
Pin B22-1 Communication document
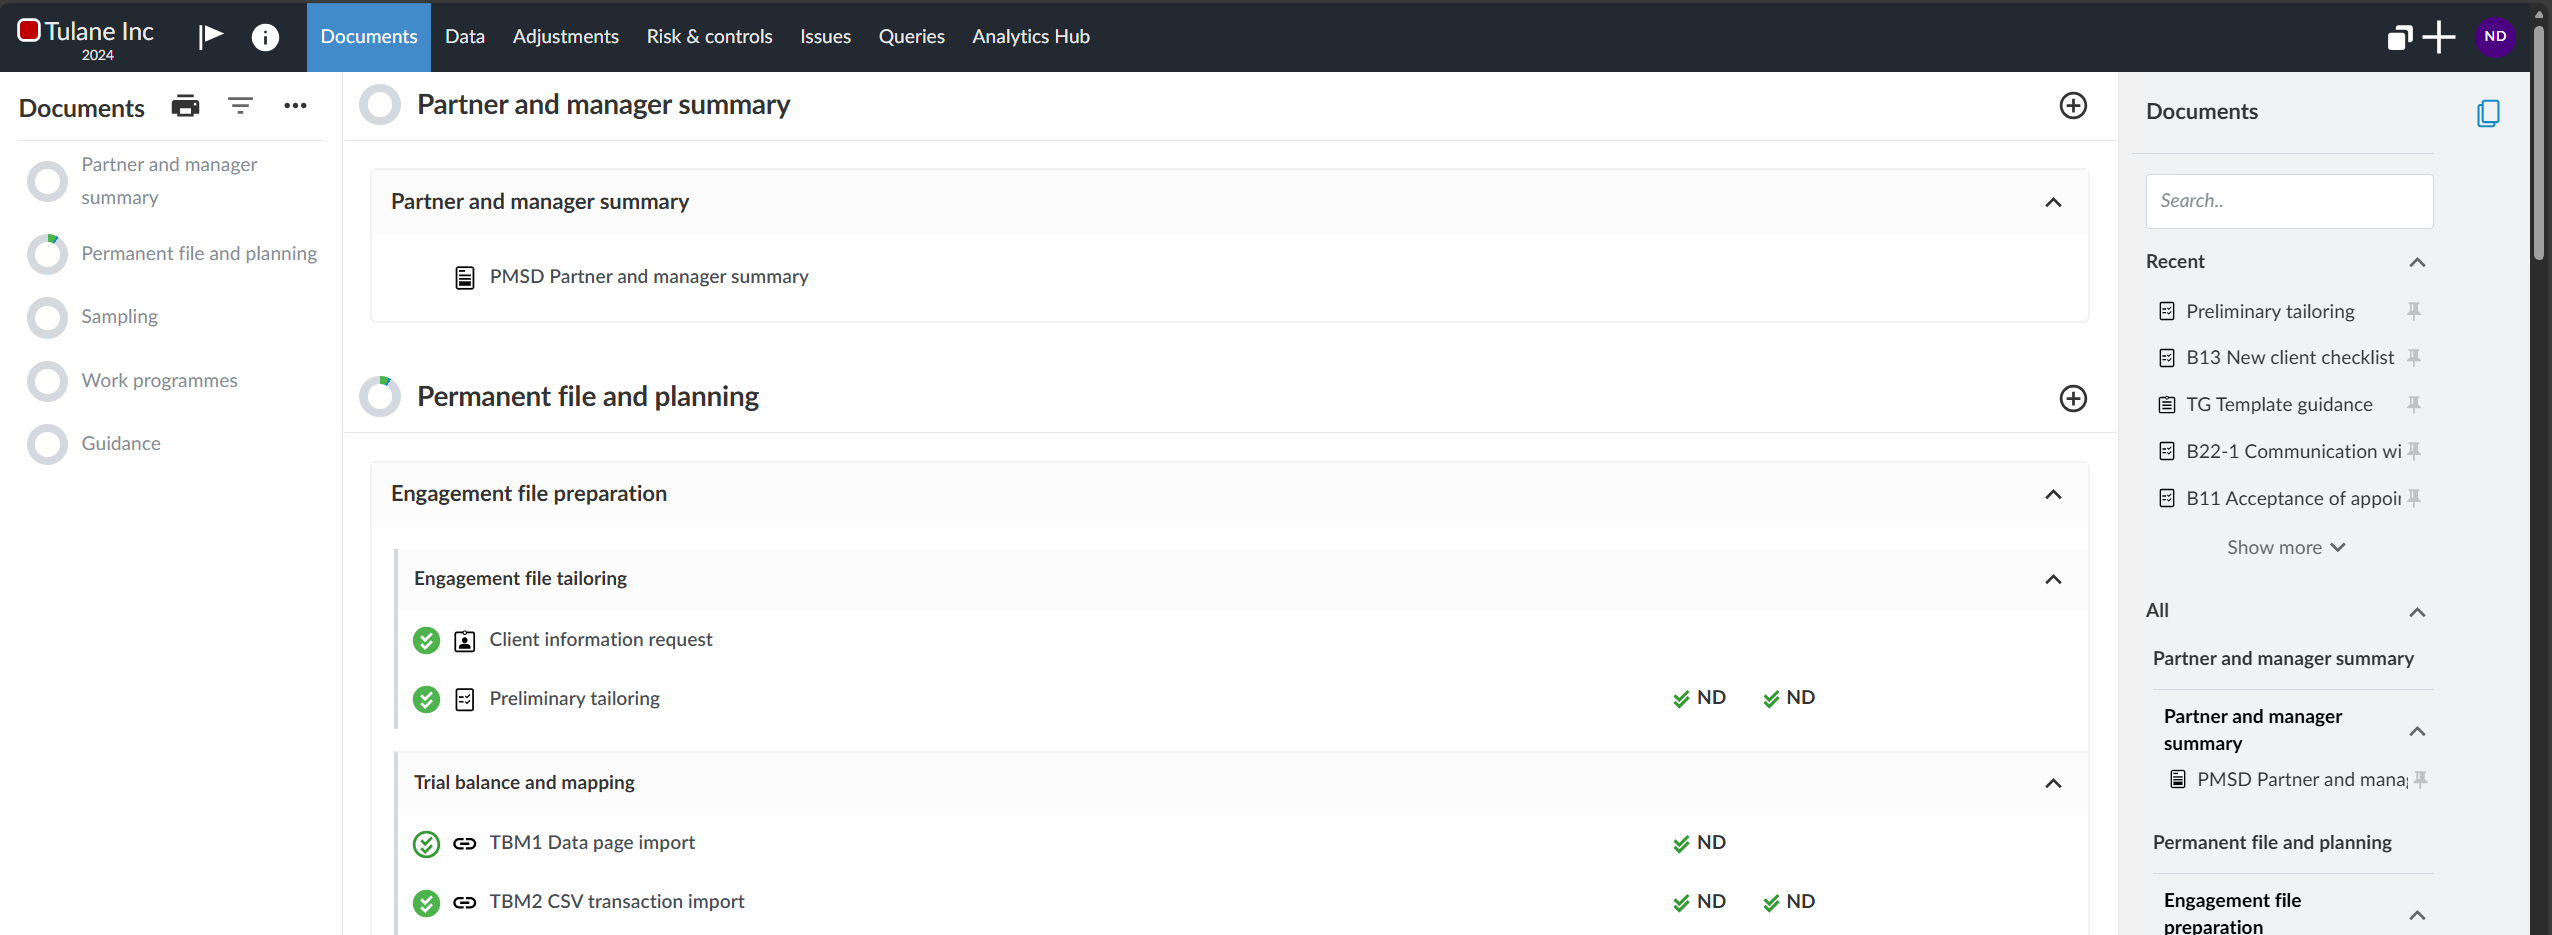[x=2414, y=451]
